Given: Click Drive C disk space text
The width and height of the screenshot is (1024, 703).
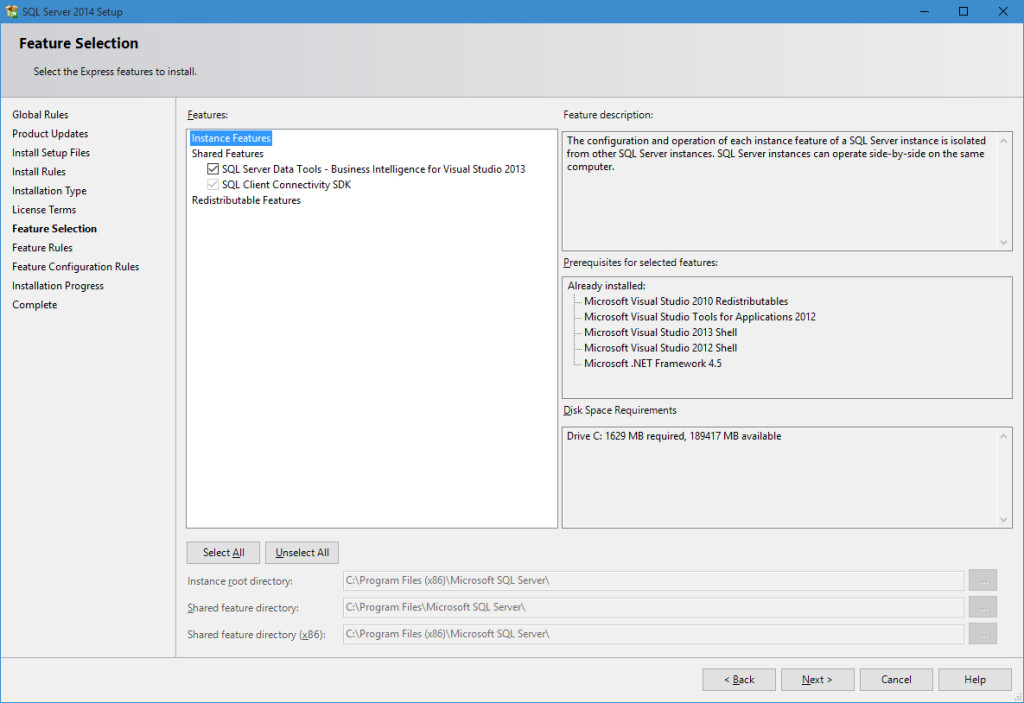Looking at the screenshot, I should tap(673, 436).
